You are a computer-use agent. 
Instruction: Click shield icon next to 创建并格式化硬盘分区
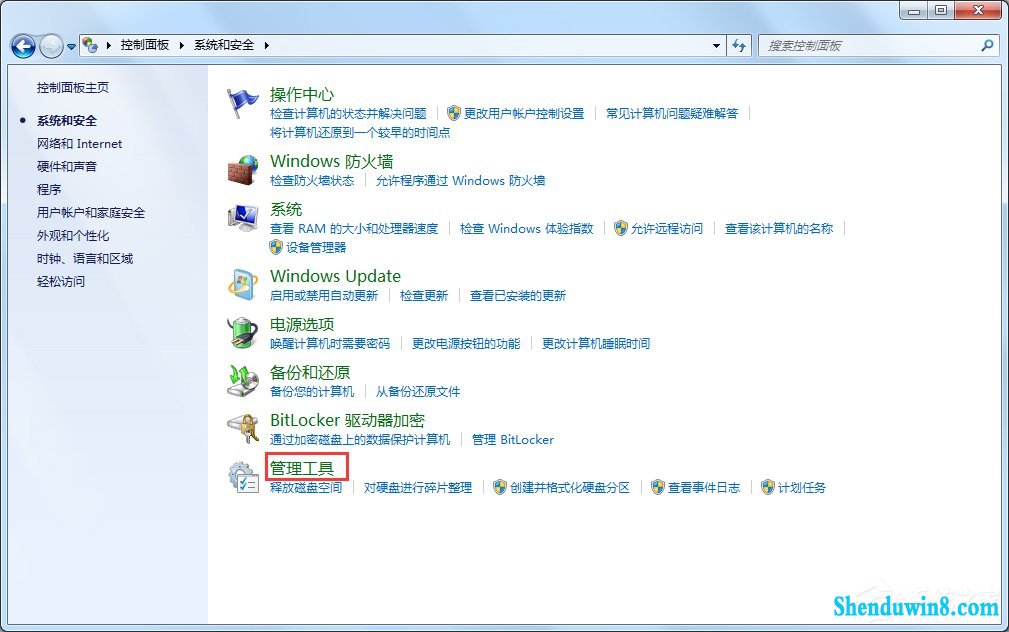(x=500, y=487)
